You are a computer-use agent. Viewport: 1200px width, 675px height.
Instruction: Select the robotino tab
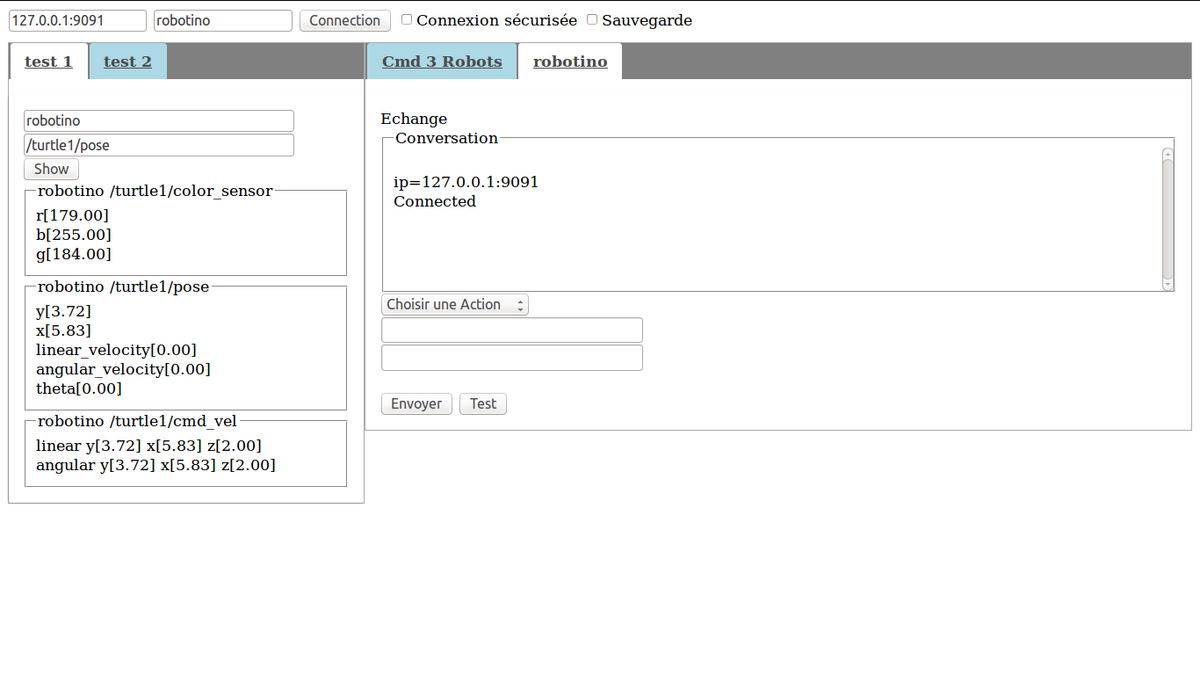click(570, 62)
